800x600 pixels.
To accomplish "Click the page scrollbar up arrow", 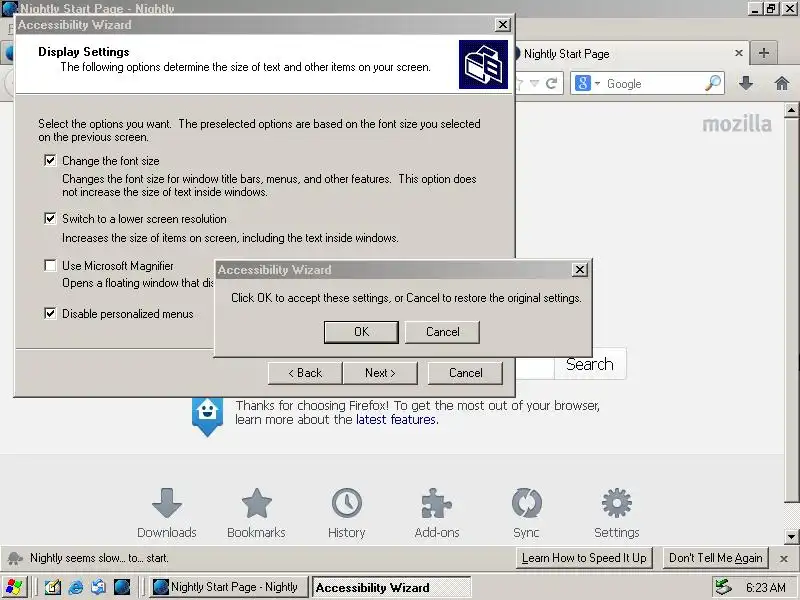I will (x=791, y=110).
